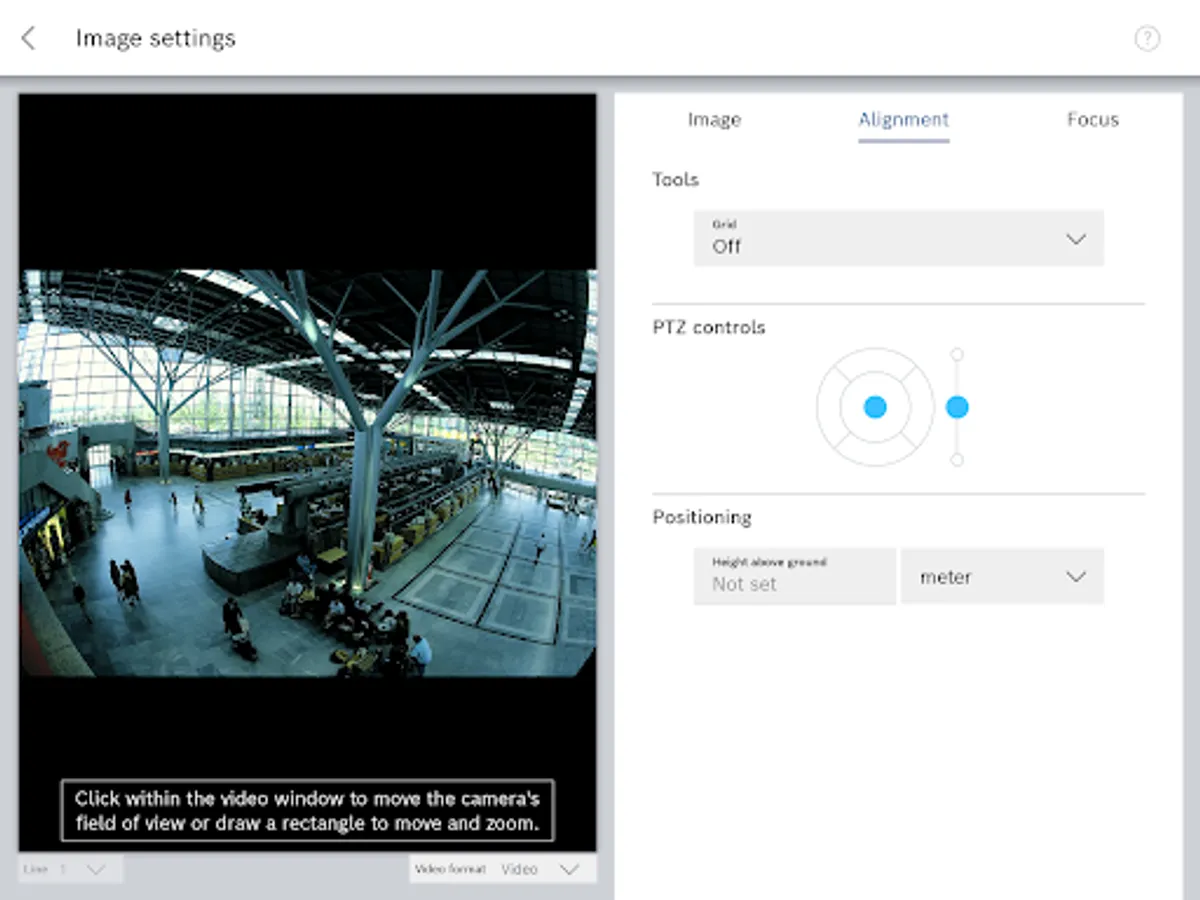Viewport: 1200px width, 900px height.
Task: Open the Video format dropdown
Action: tap(503, 869)
